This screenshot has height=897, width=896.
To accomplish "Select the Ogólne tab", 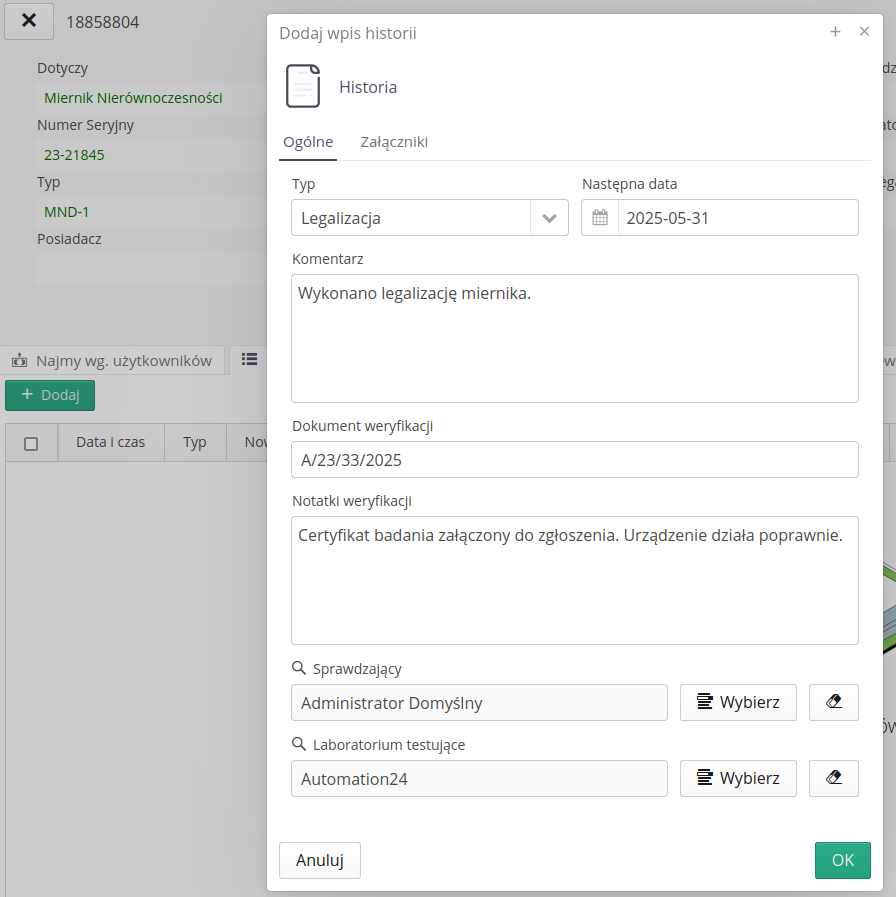I will [308, 142].
